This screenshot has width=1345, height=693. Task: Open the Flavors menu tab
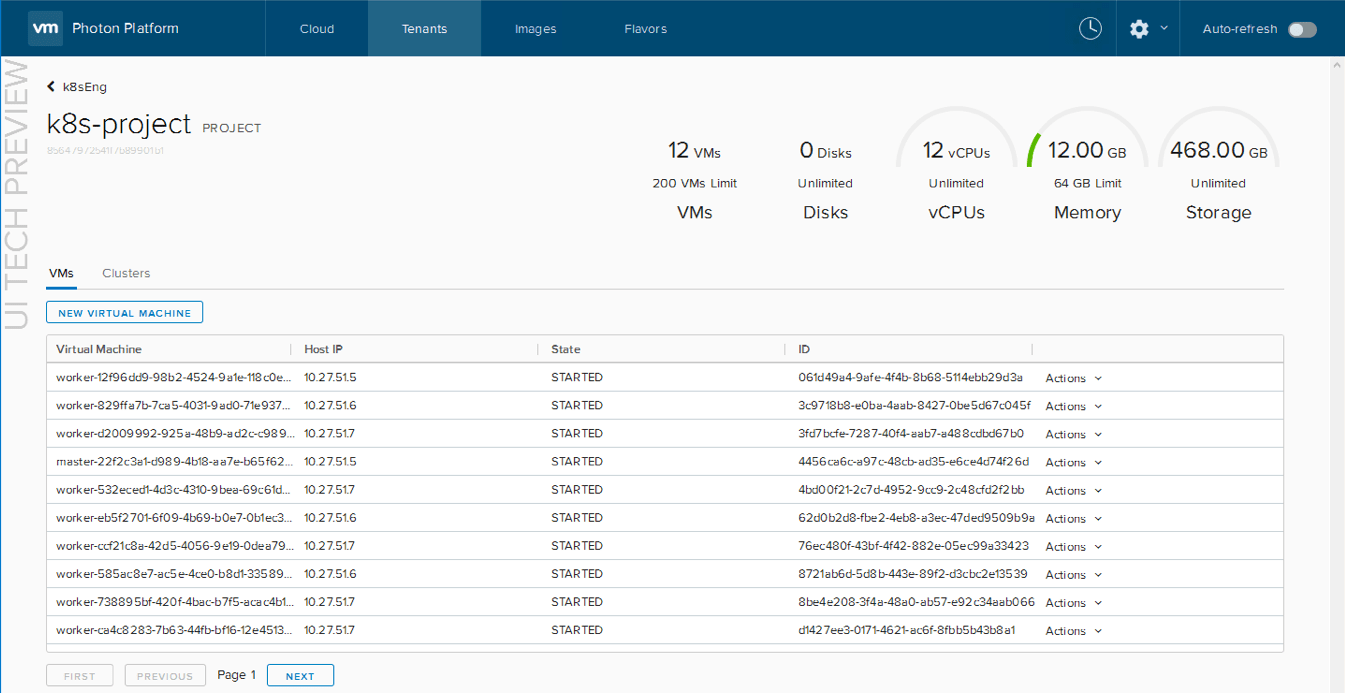click(x=645, y=29)
